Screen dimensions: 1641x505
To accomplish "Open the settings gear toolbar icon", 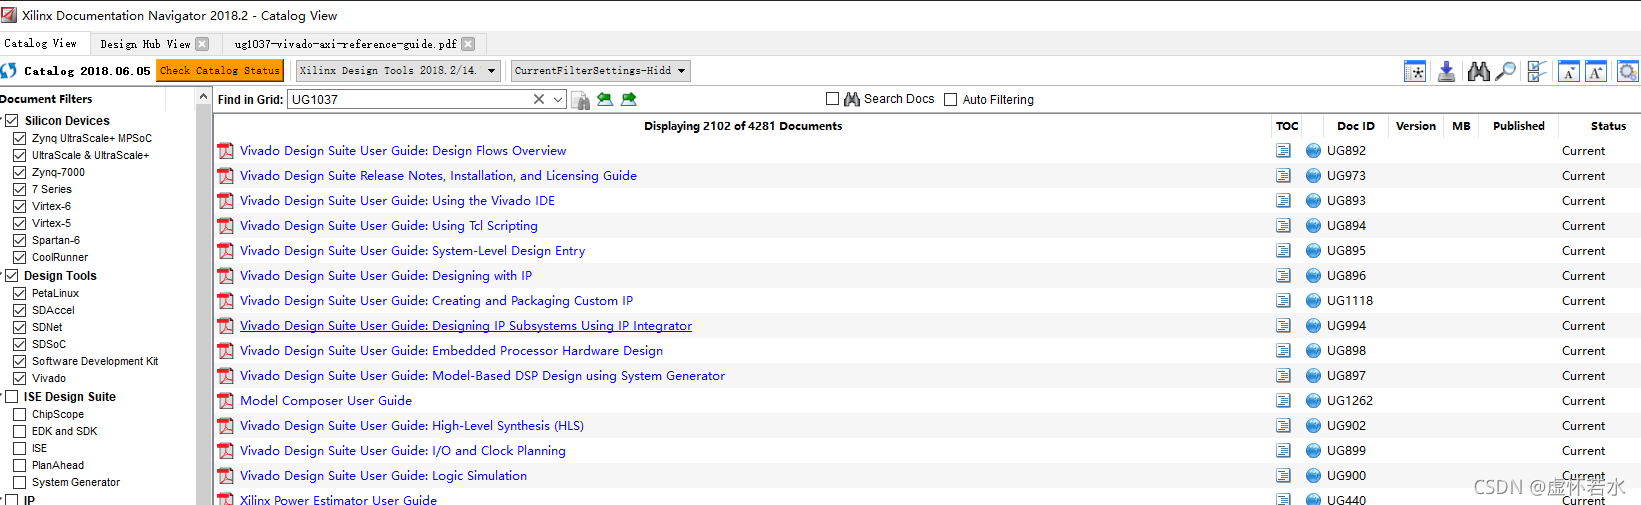I will 1628,71.
